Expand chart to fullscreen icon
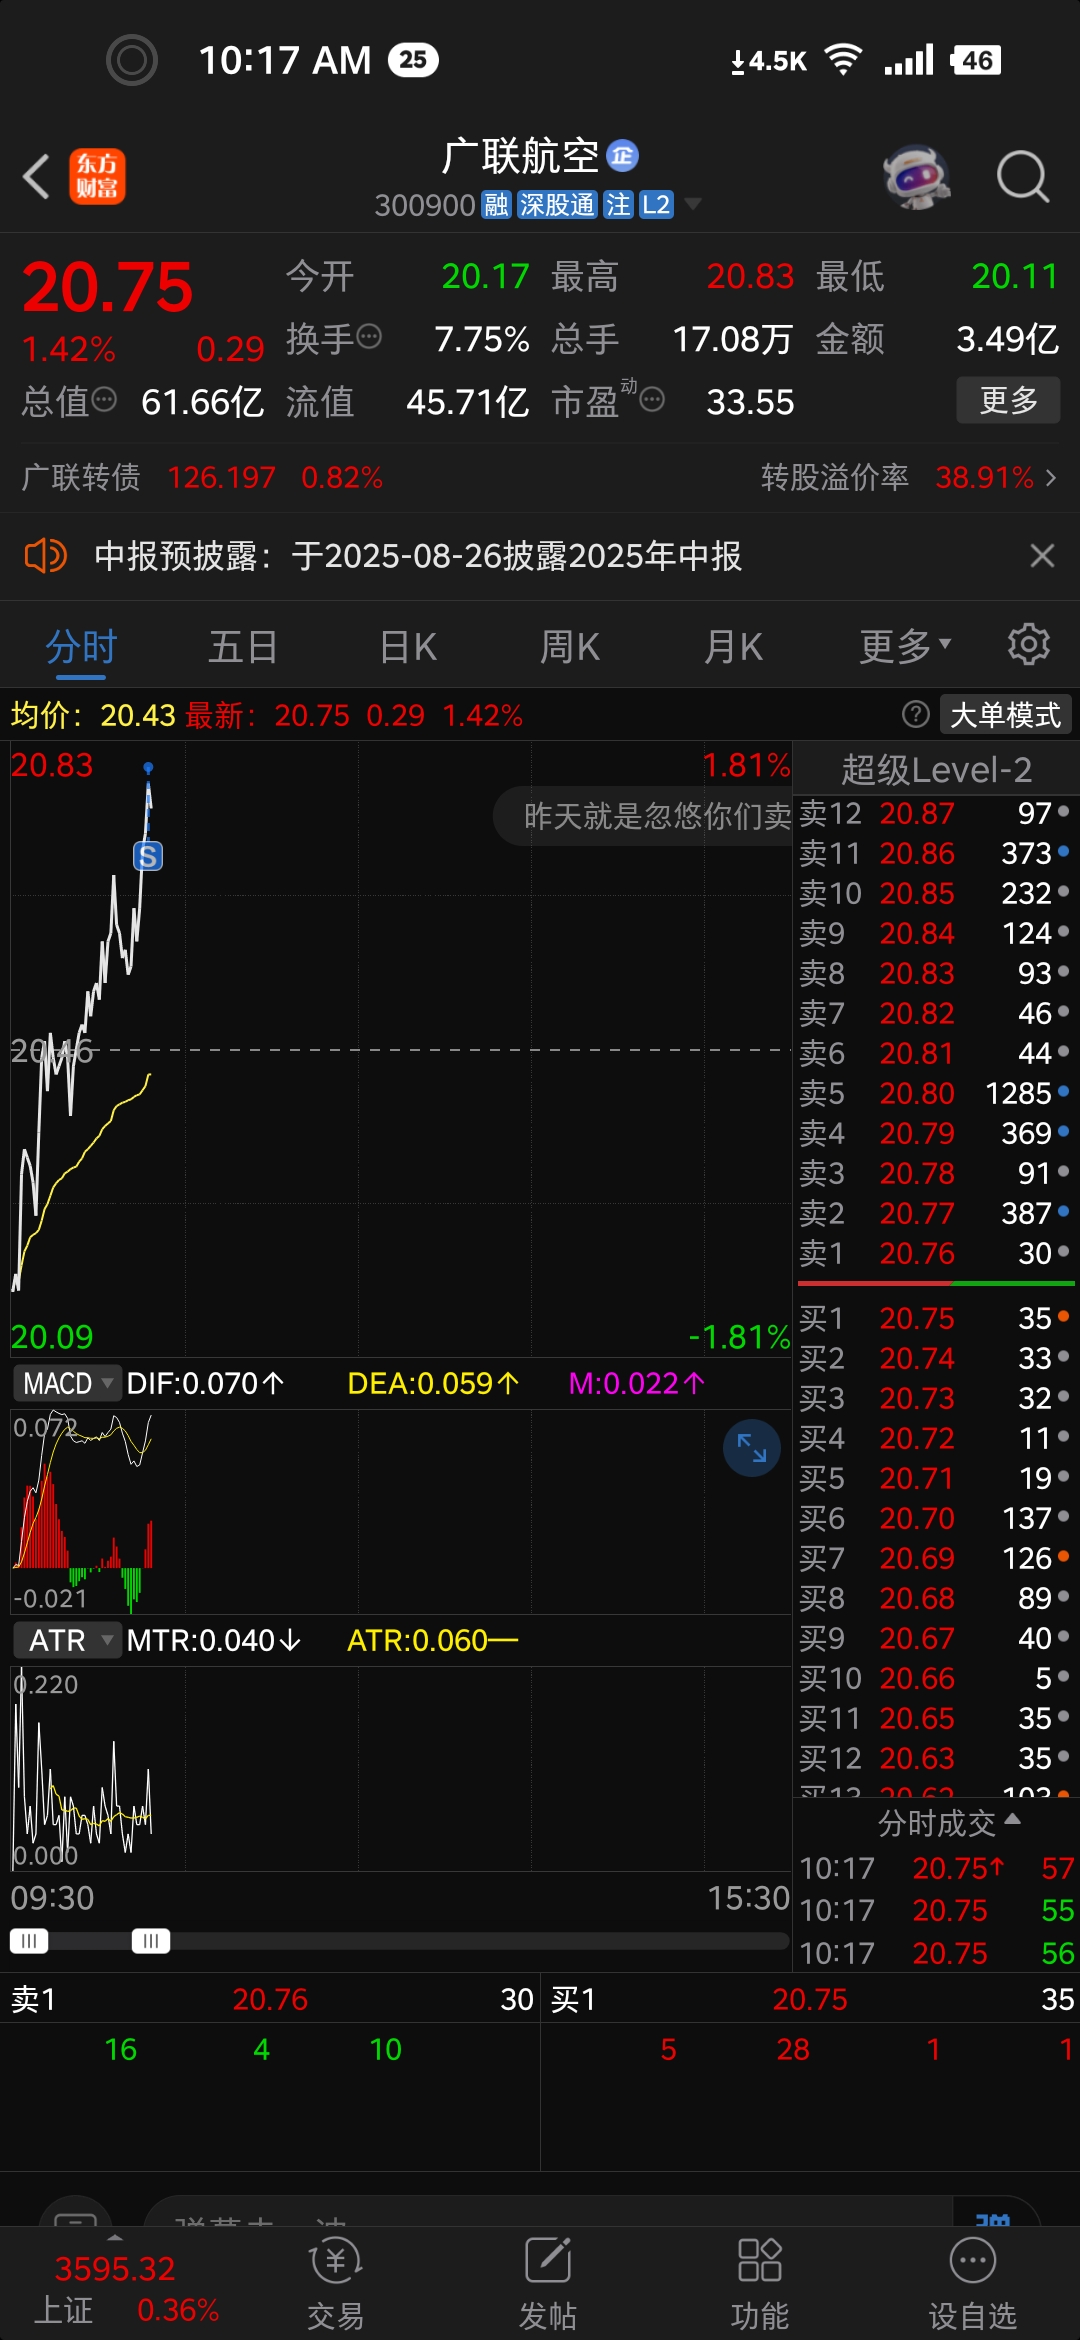 [752, 1448]
